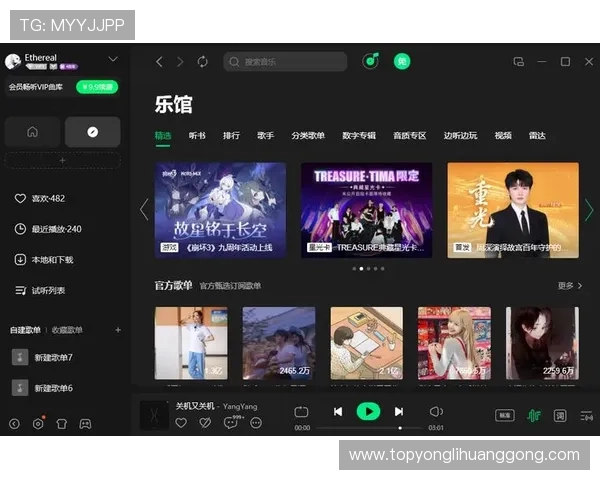Open the green sound effects waveform icon
Viewport: 600px width, 480px height.
pos(534,415)
